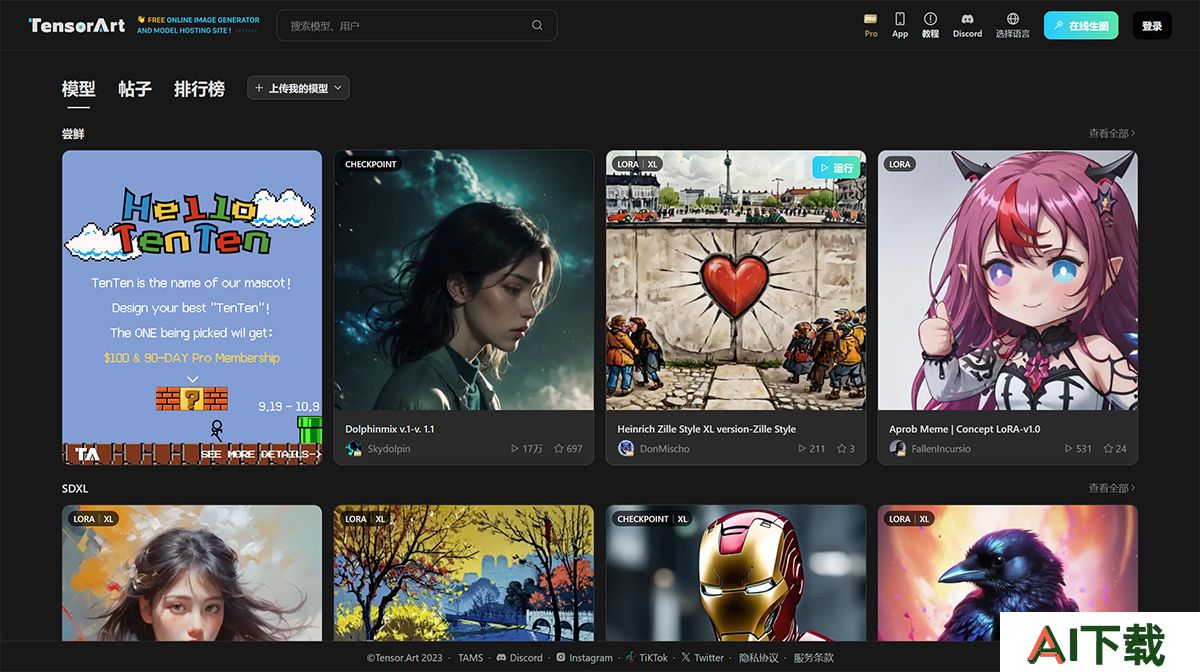Viewport: 1200px width, 672px height.
Task: Click the 登录 login button
Action: tap(1152, 26)
